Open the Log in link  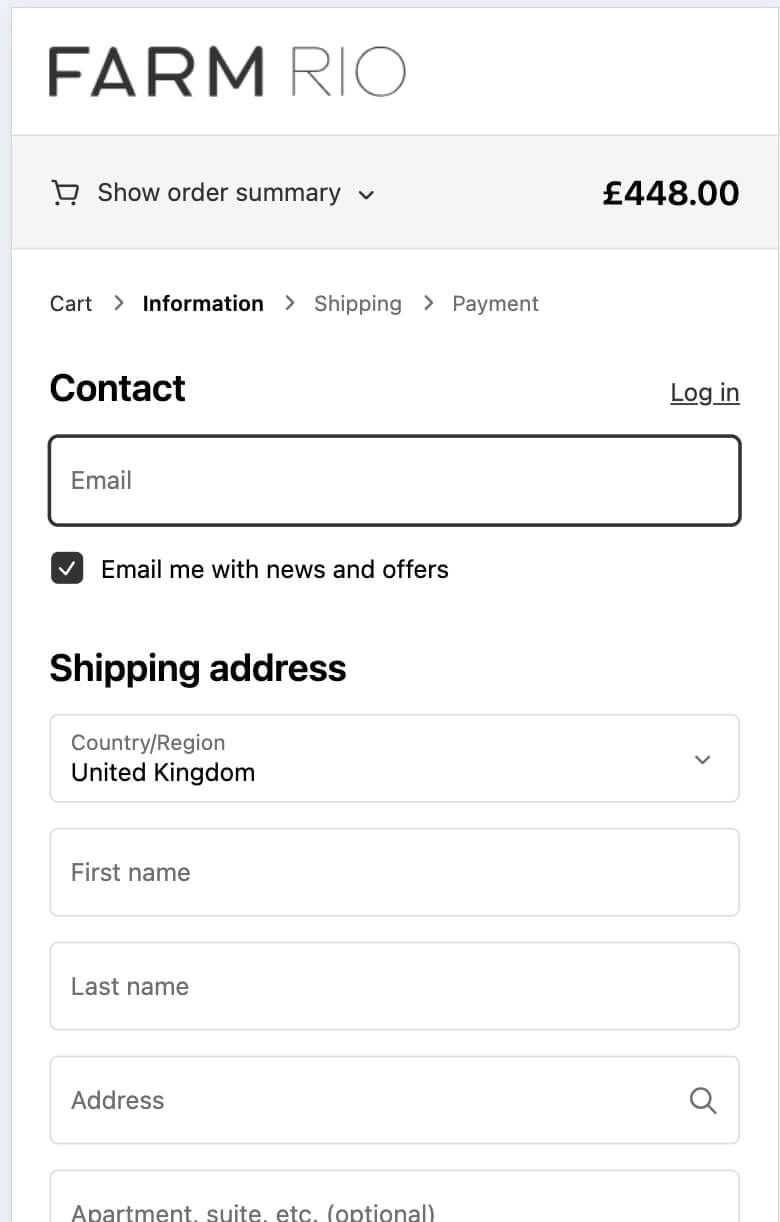coord(705,393)
